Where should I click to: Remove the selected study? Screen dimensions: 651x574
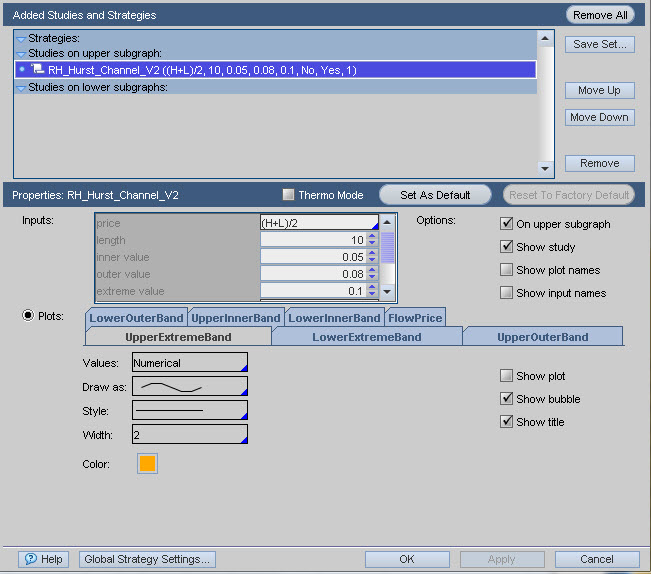click(x=600, y=163)
